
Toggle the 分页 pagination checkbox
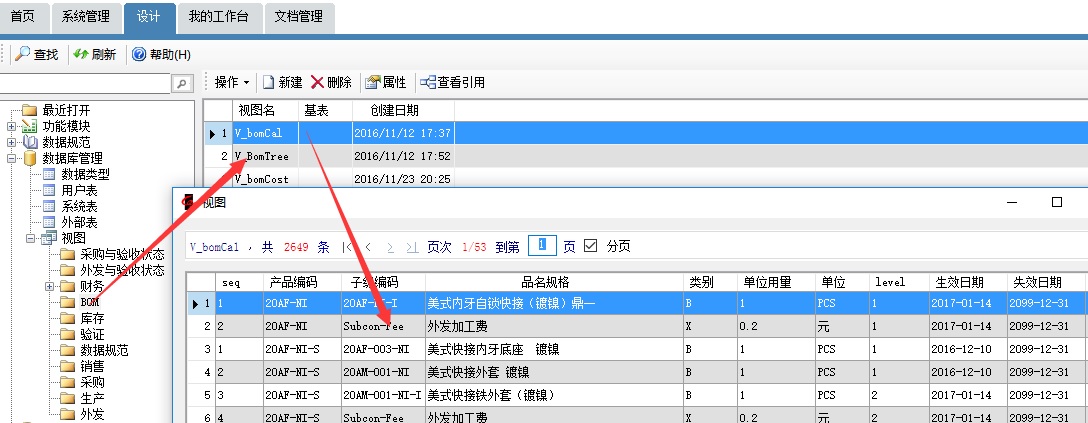[590, 246]
